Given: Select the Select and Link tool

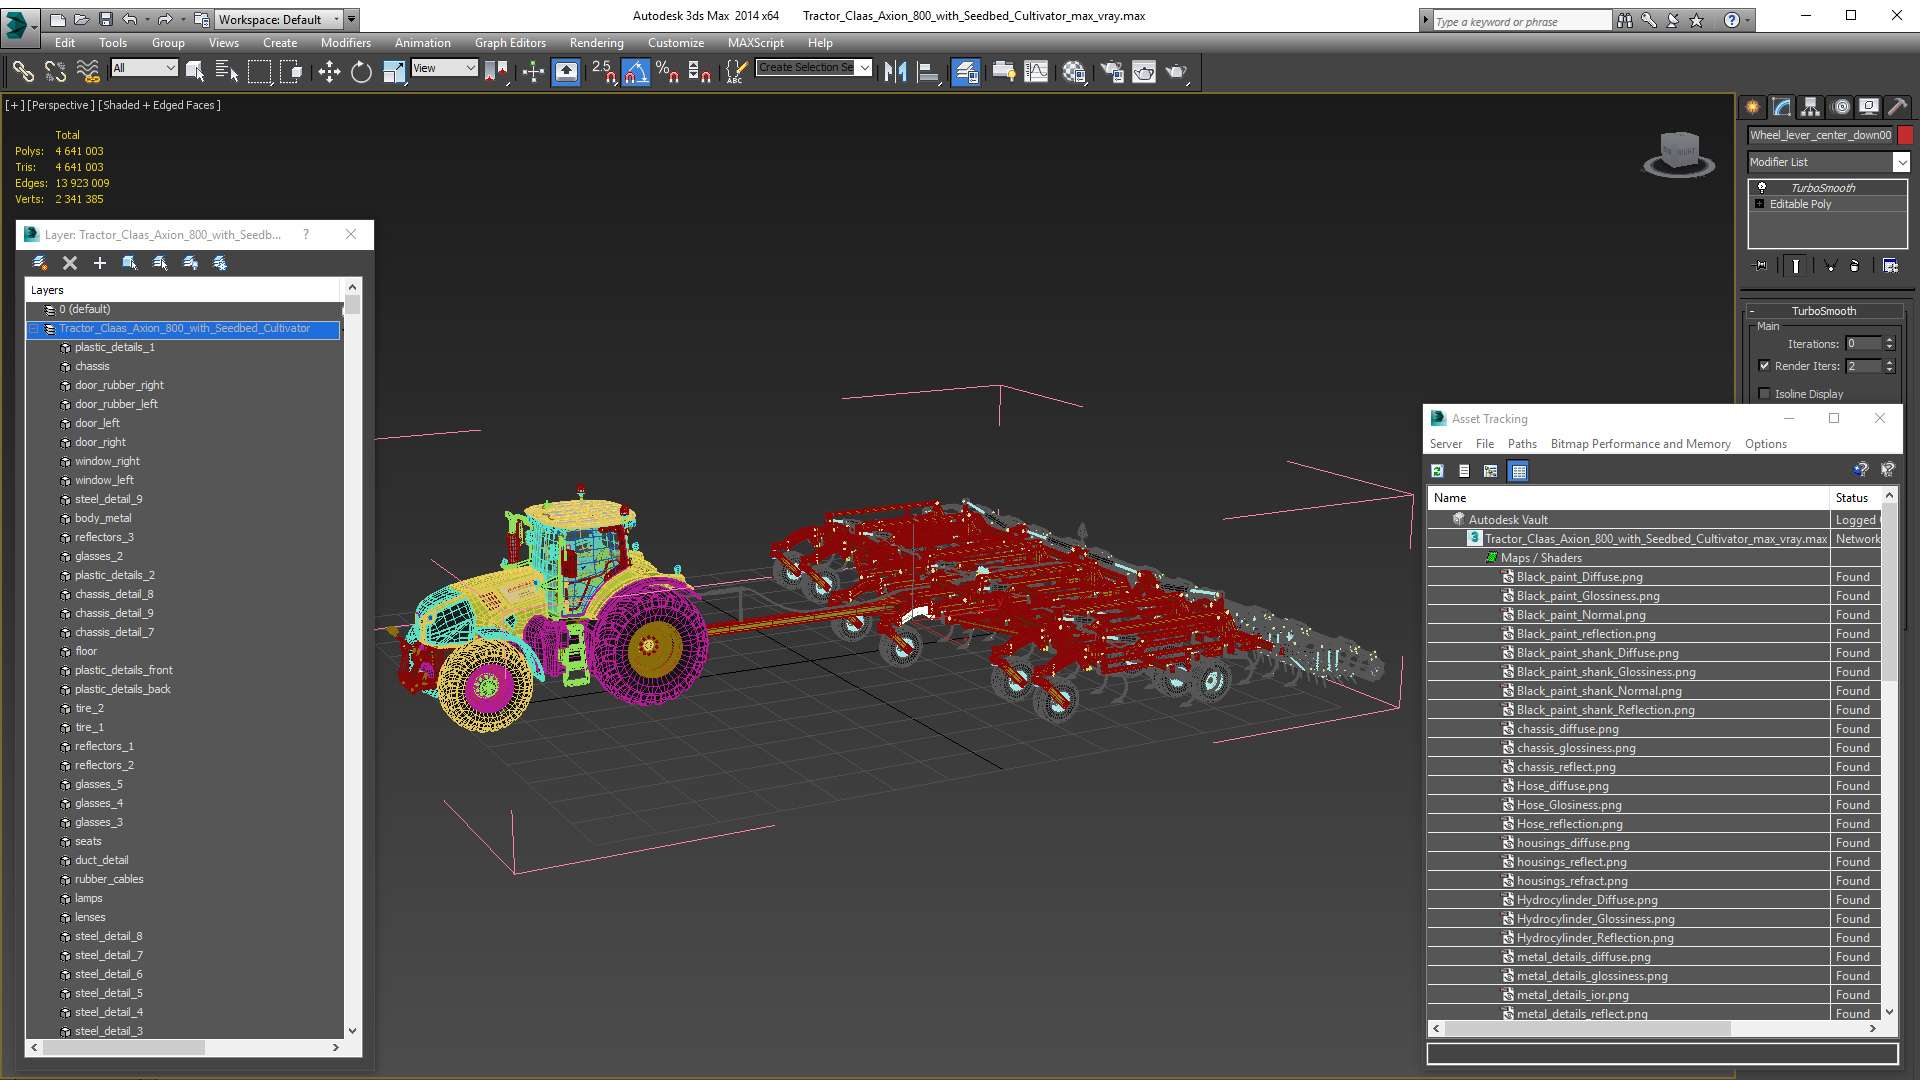Looking at the screenshot, I should (x=23, y=71).
